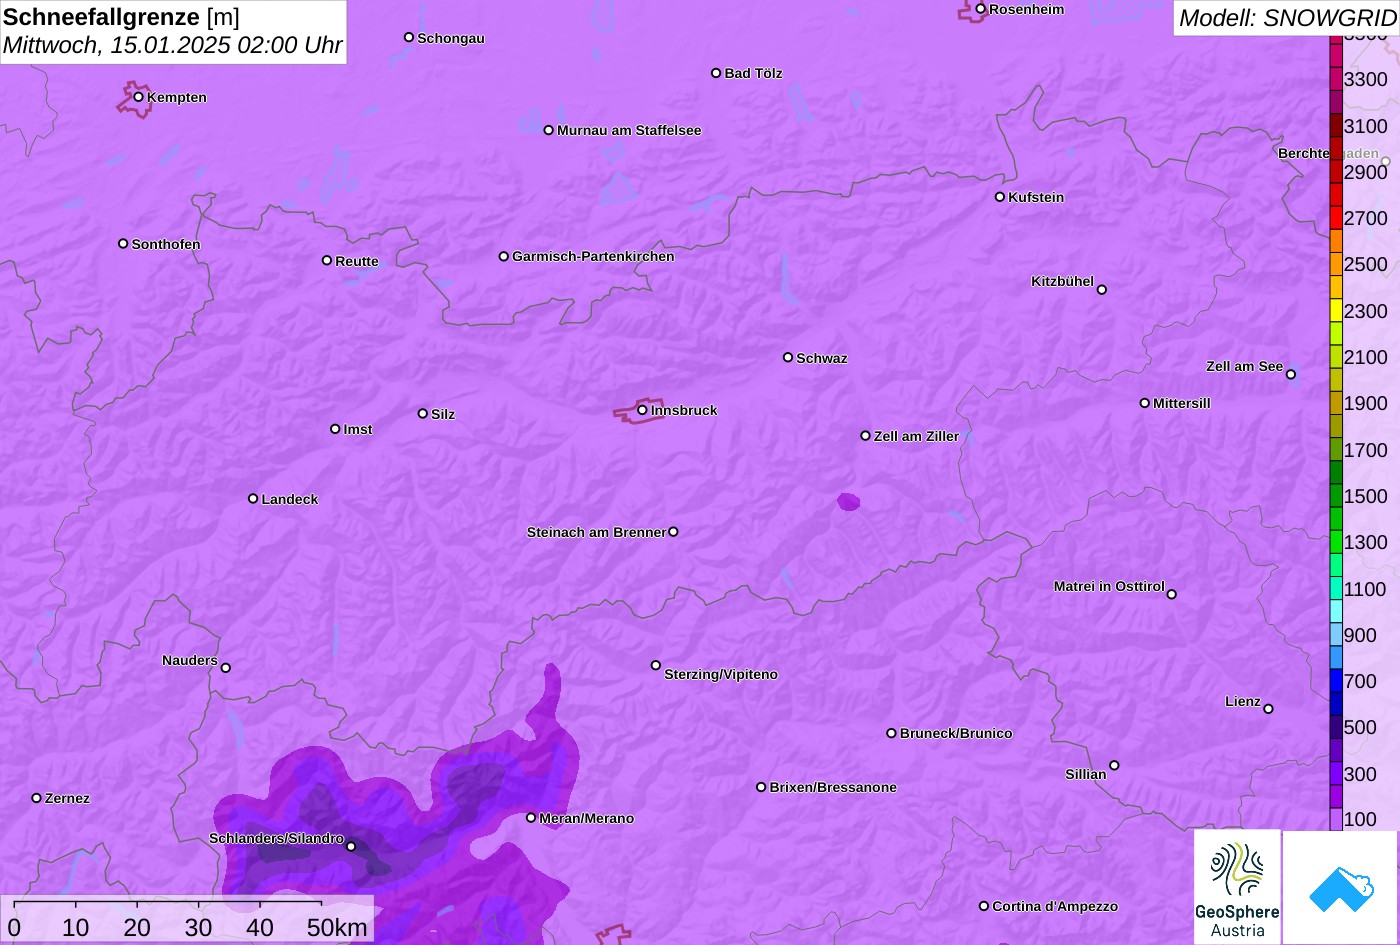Screen dimensions: 1400x945
Task: Select the "Zell am Ziller" label
Action: tap(916, 436)
